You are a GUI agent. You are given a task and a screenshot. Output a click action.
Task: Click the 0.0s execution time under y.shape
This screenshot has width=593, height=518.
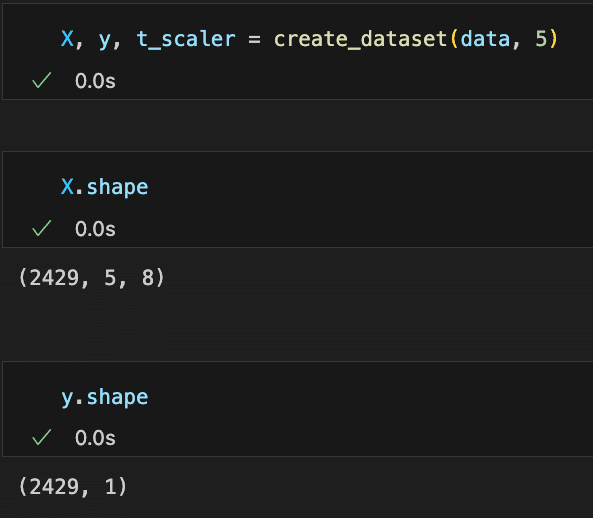95,438
